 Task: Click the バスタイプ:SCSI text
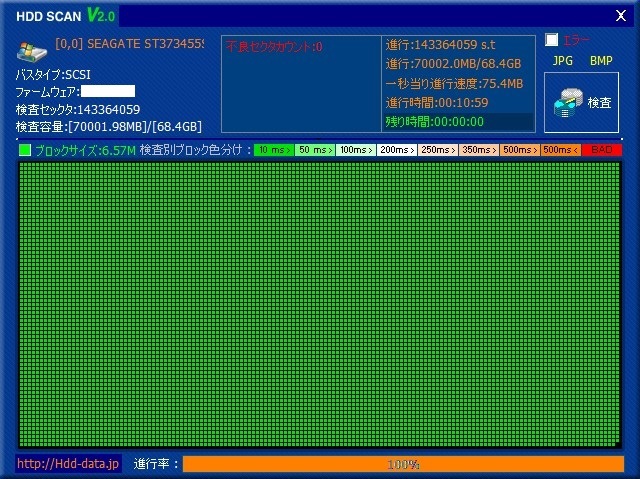[53, 75]
